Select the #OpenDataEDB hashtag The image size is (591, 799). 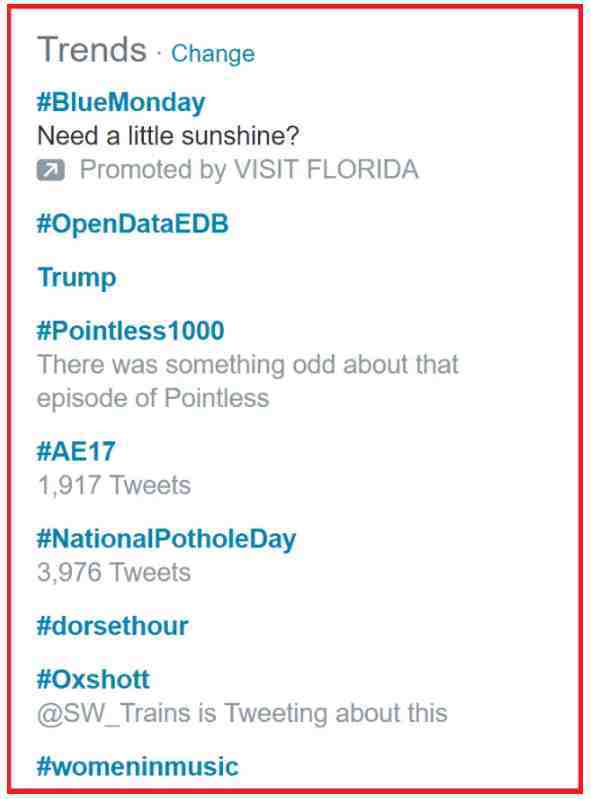[132, 224]
